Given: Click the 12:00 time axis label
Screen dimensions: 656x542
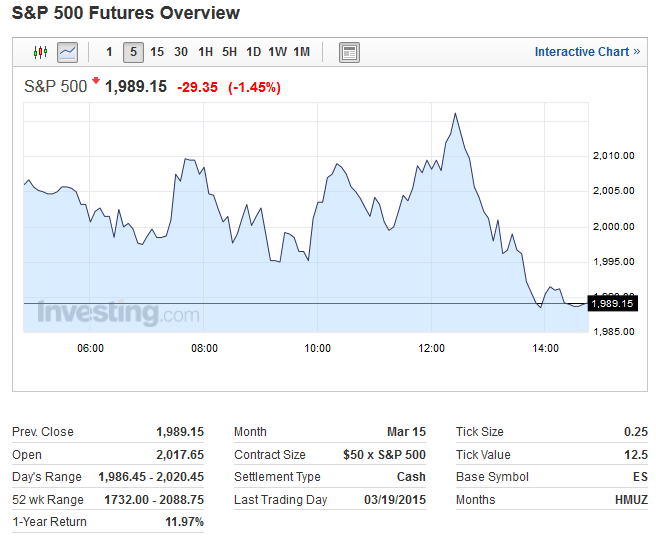Looking at the screenshot, I should click(432, 348).
